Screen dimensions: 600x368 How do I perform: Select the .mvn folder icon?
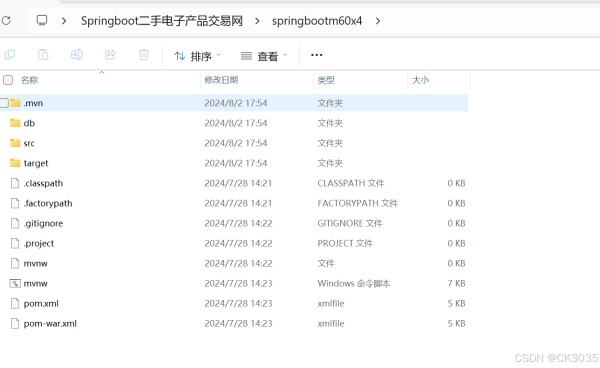[x=15, y=103]
